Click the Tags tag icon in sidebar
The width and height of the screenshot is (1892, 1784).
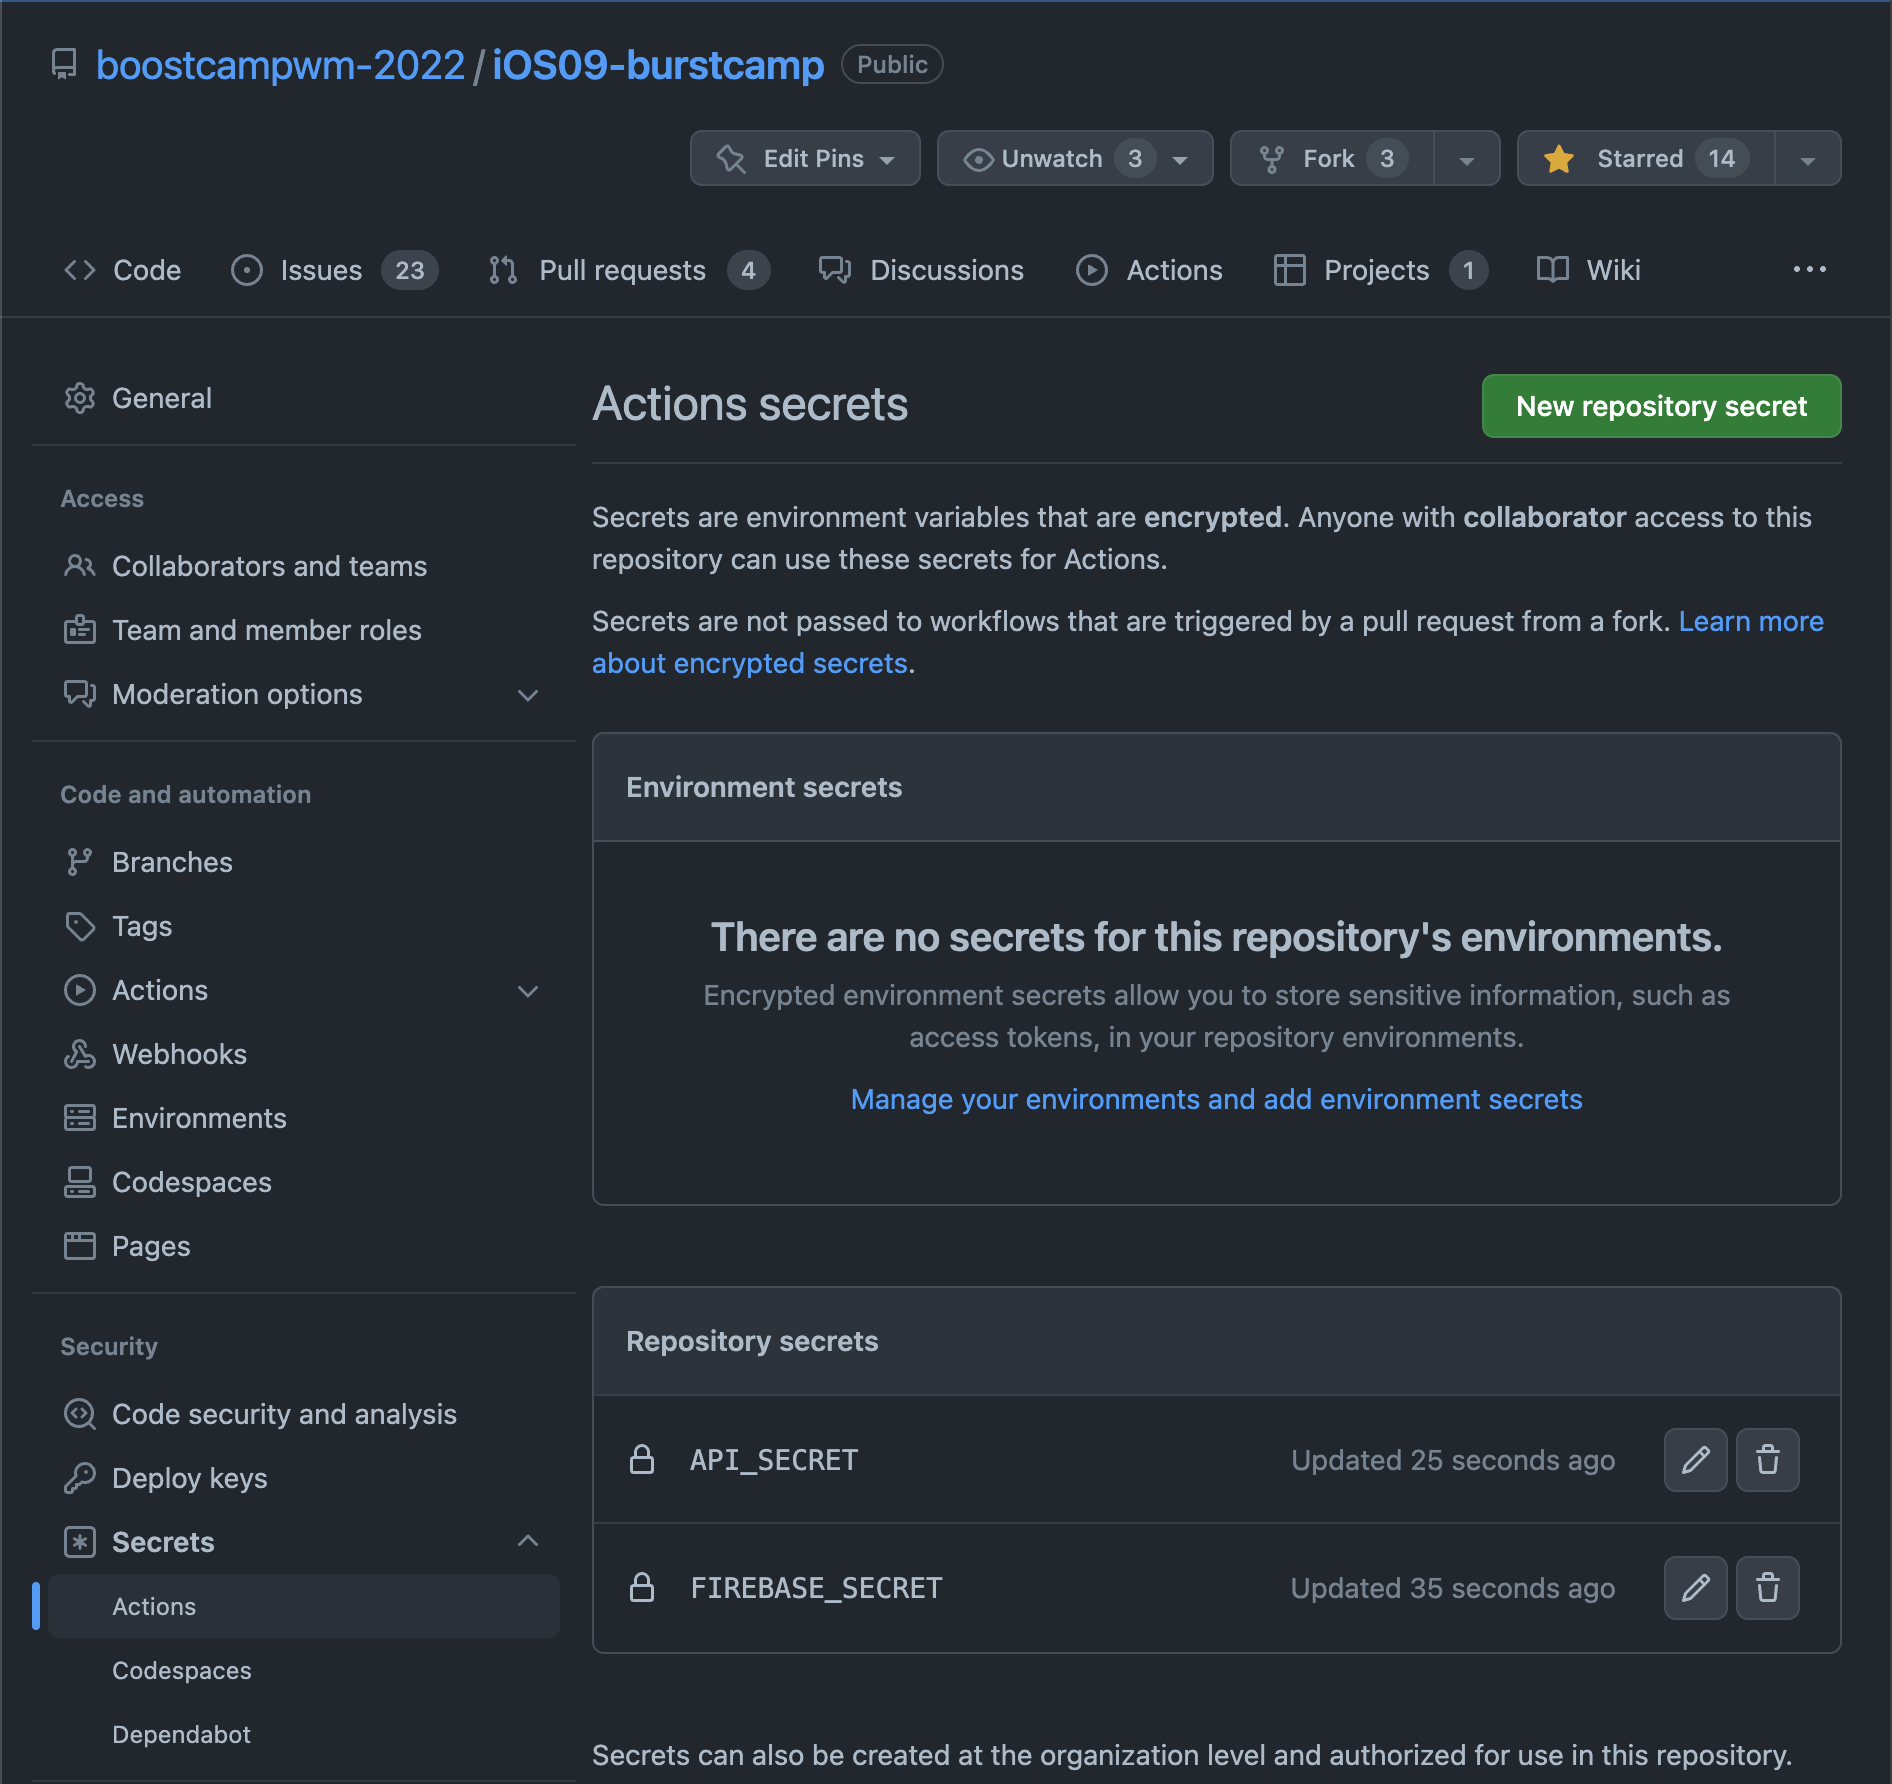[80, 926]
